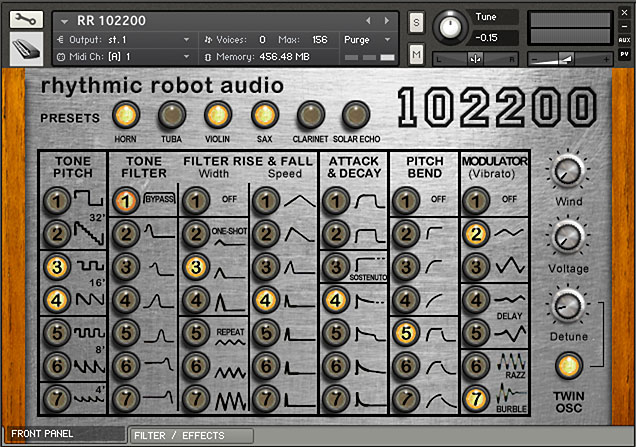636x447 pixels.
Task: Select Attack & Decay button 7
Action: [x=336, y=399]
